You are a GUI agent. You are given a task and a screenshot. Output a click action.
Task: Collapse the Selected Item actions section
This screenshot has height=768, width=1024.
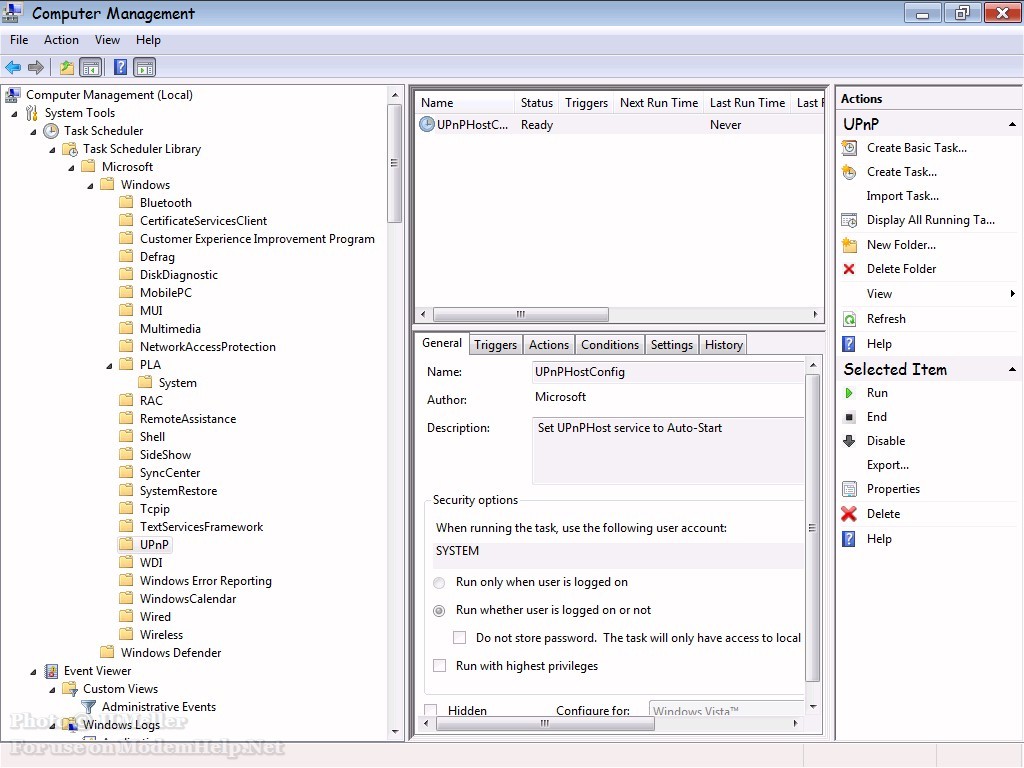point(1012,370)
